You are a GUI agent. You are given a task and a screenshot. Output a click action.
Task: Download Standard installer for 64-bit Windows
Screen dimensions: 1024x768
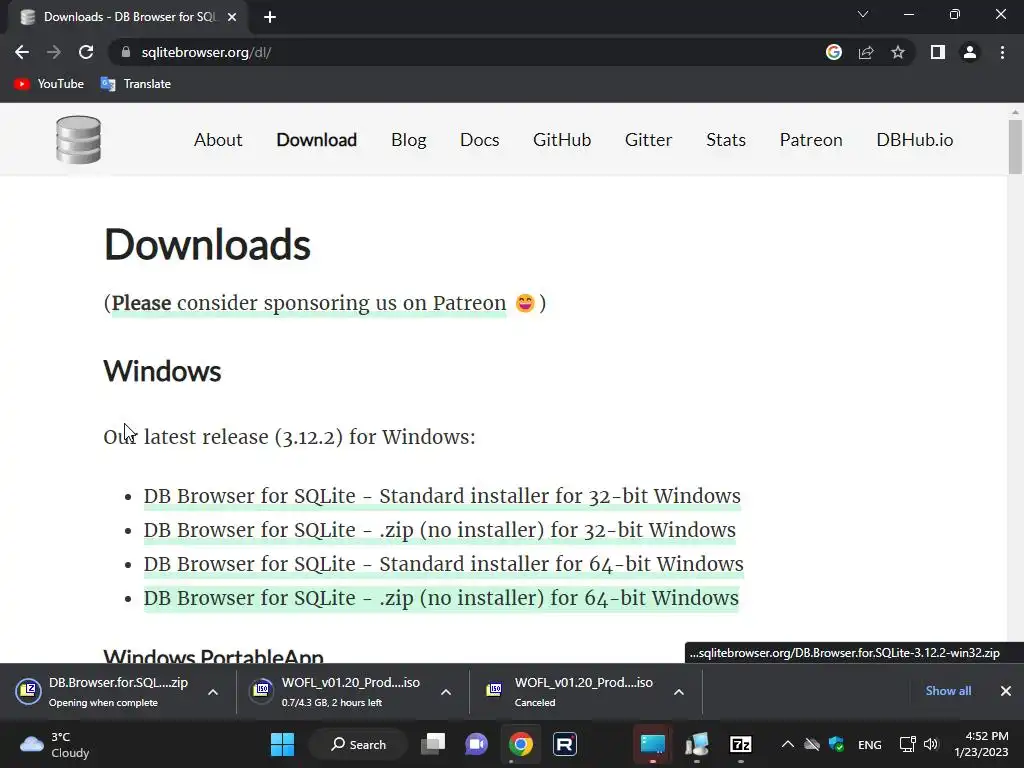tap(443, 564)
